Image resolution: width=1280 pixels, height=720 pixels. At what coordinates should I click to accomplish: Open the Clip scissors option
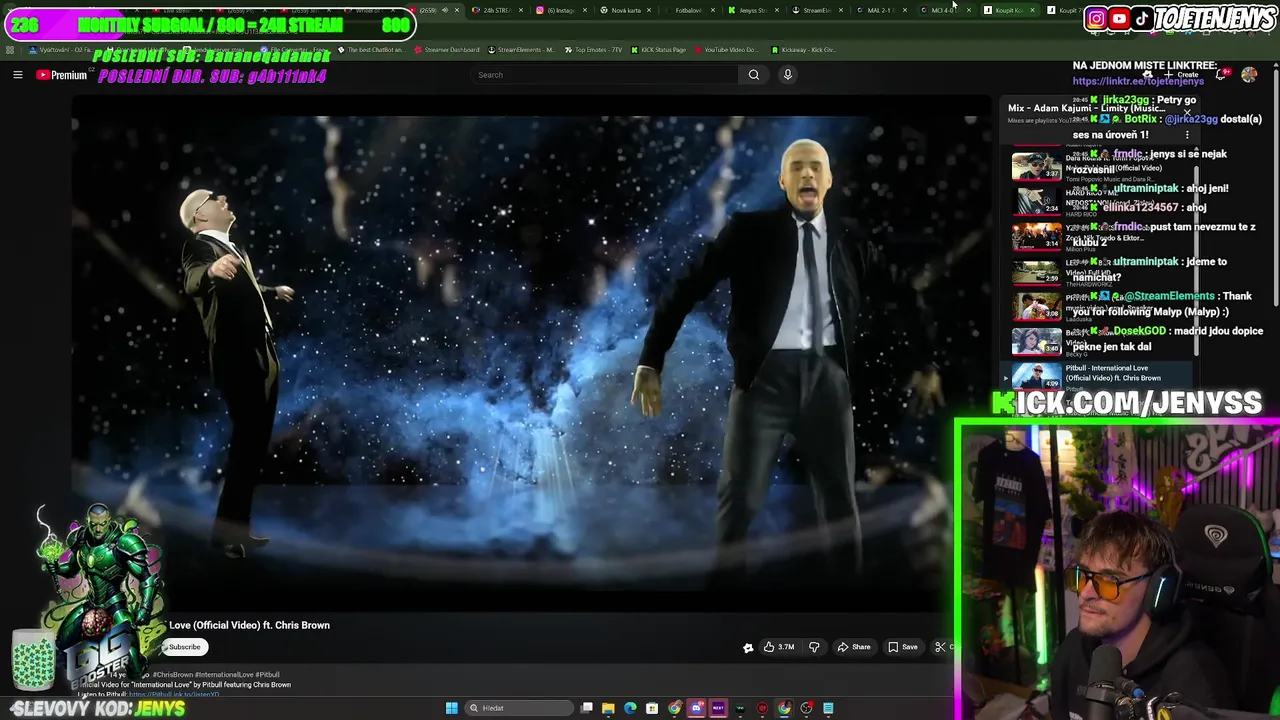[x=940, y=647]
